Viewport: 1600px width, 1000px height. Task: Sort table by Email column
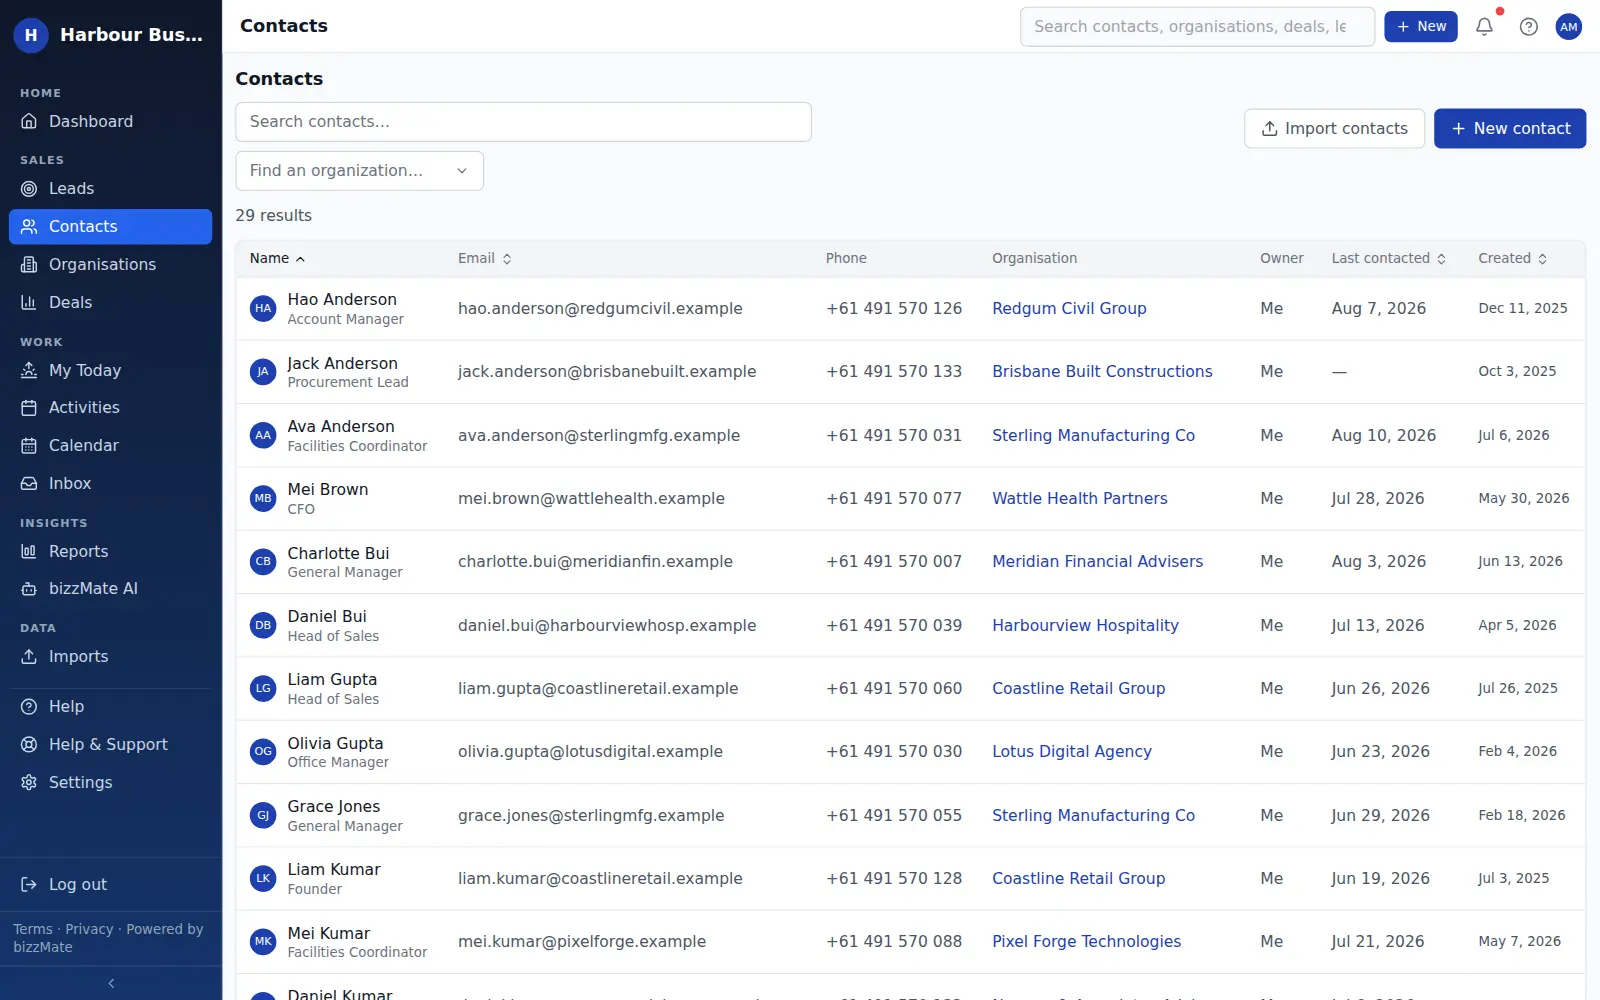click(485, 258)
